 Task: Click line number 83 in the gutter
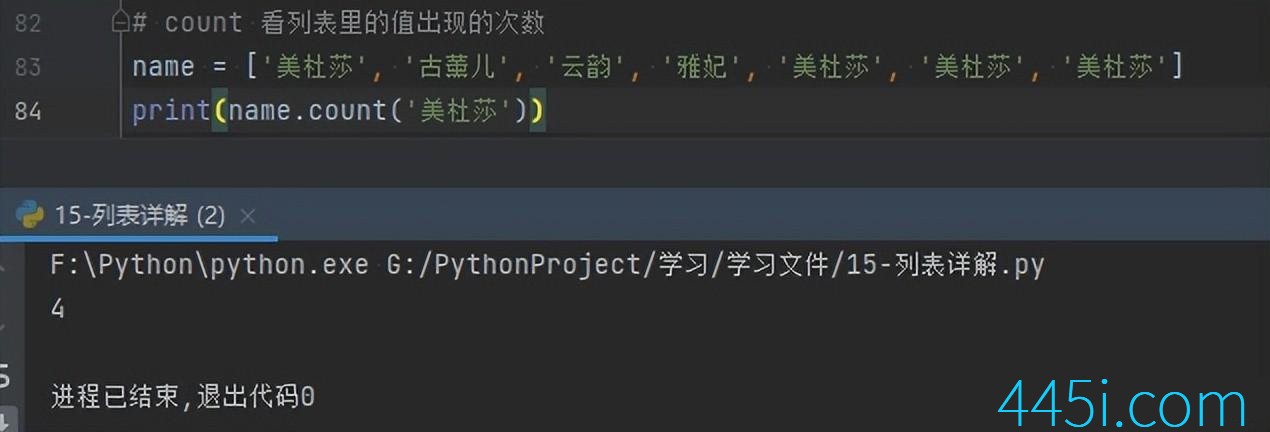click(x=27, y=67)
